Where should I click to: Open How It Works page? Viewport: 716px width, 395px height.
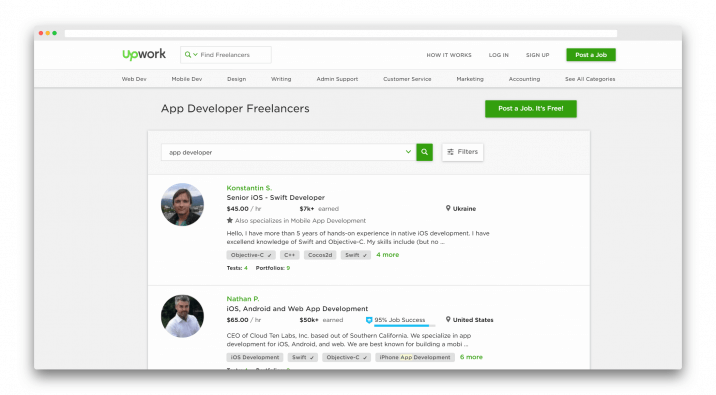449,55
